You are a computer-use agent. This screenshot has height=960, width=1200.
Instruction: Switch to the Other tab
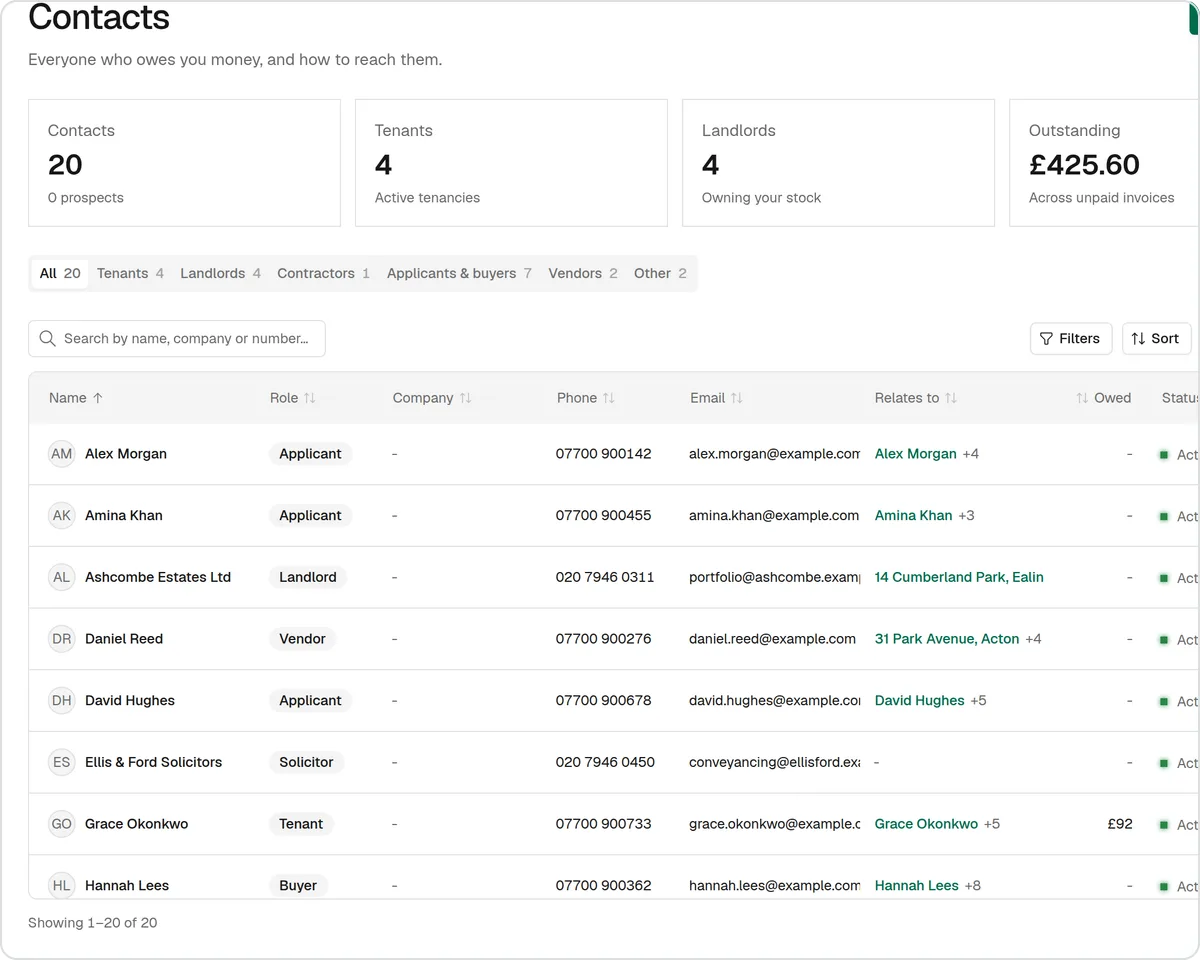click(660, 273)
